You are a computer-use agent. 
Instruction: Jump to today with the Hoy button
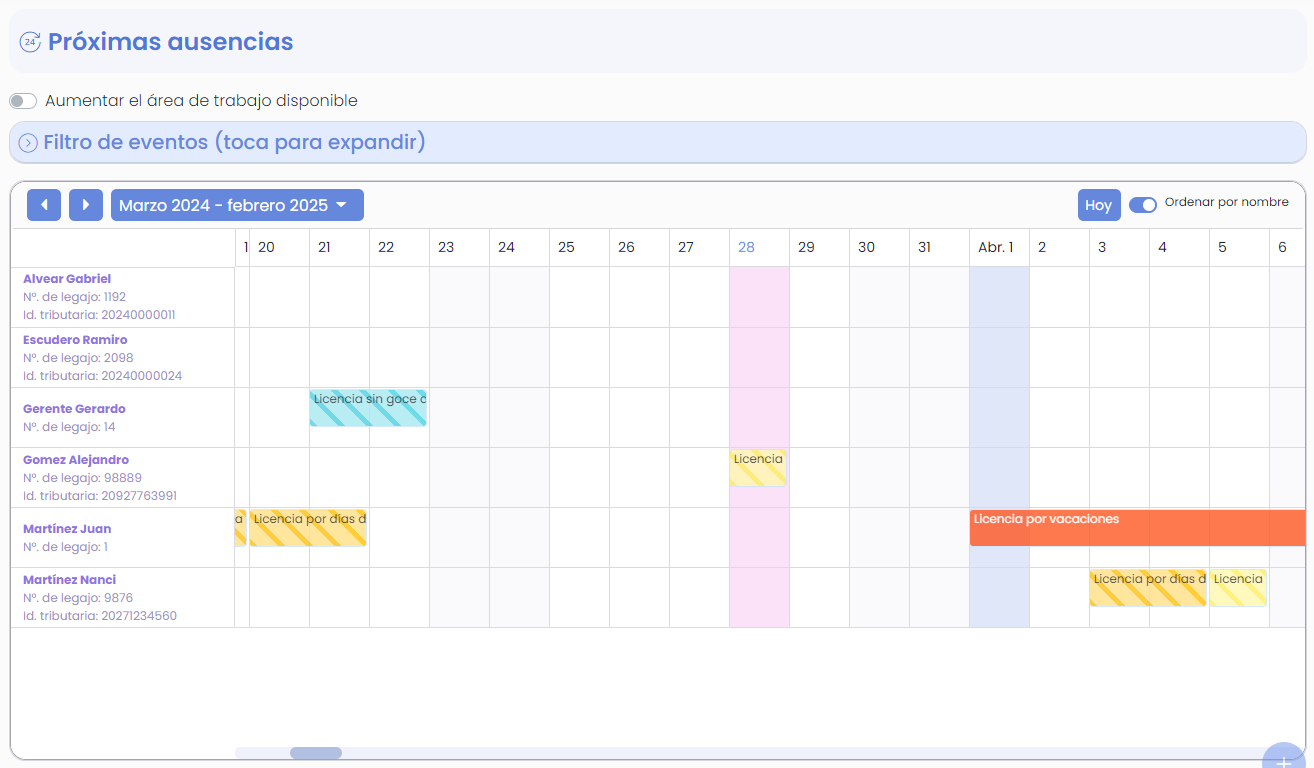(x=1098, y=205)
